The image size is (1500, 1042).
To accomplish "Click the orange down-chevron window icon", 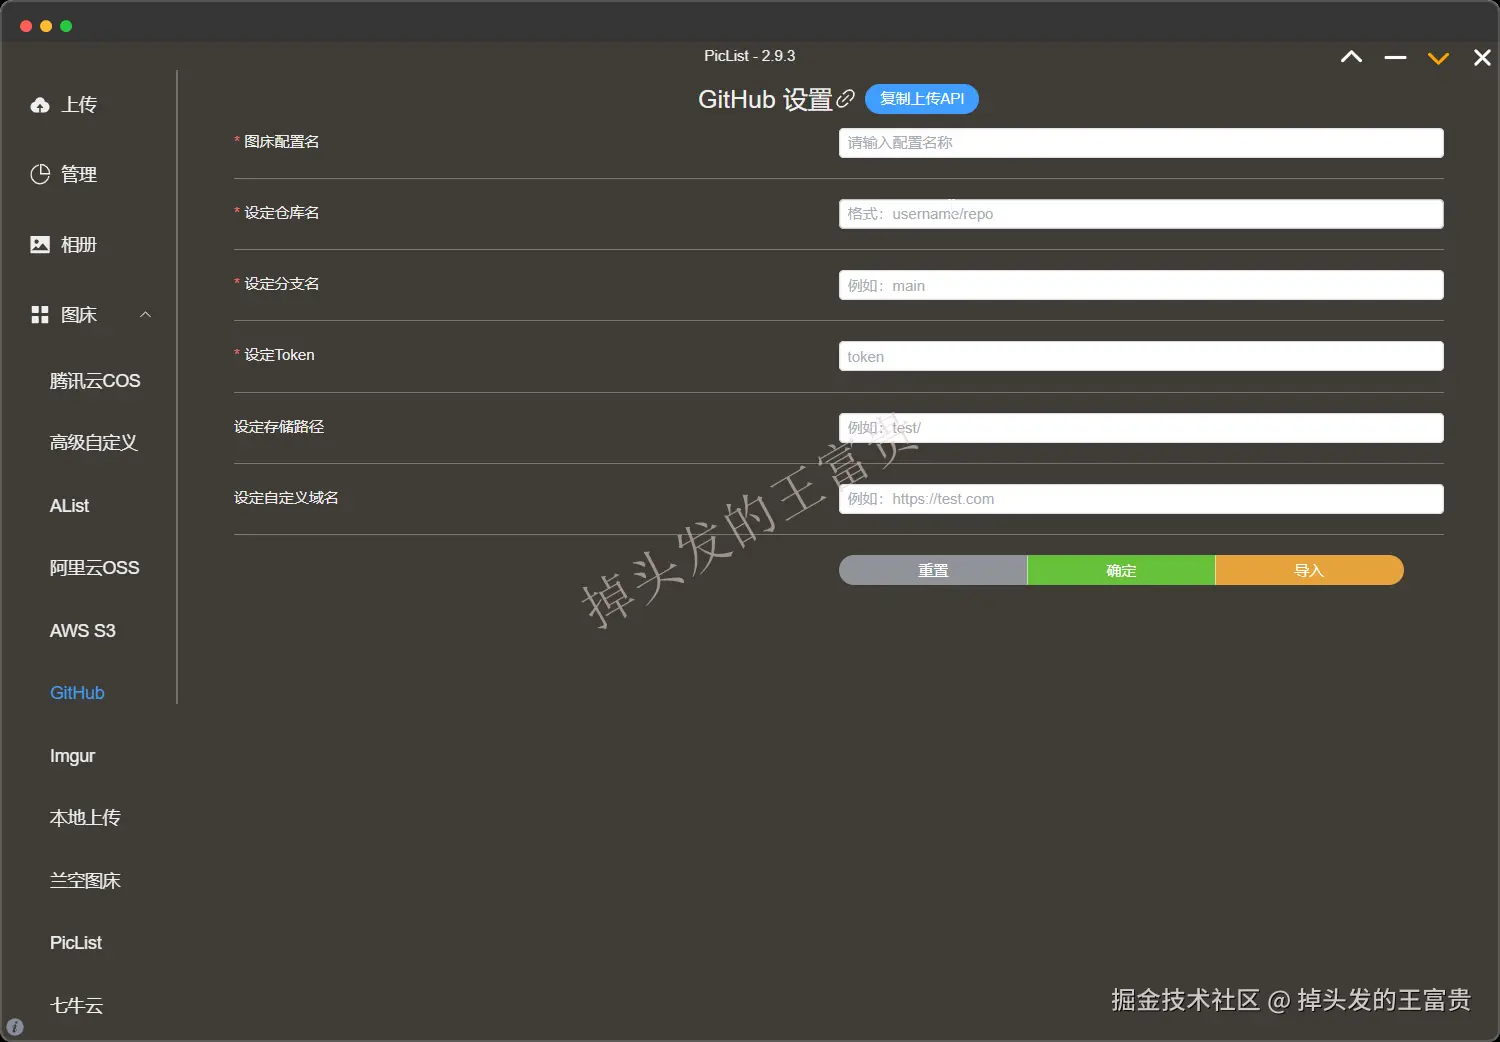I will (x=1438, y=58).
